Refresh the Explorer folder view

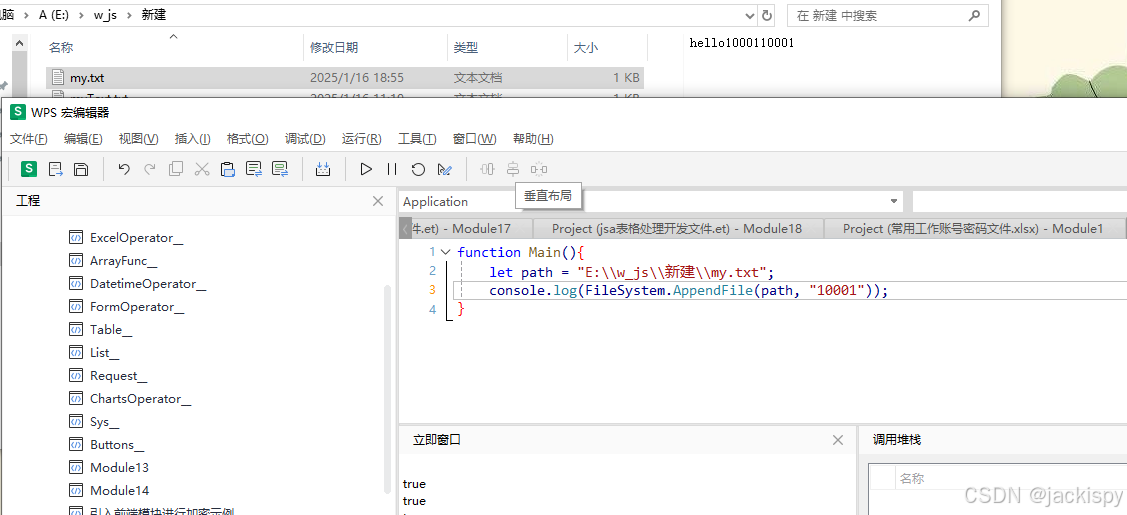click(767, 15)
